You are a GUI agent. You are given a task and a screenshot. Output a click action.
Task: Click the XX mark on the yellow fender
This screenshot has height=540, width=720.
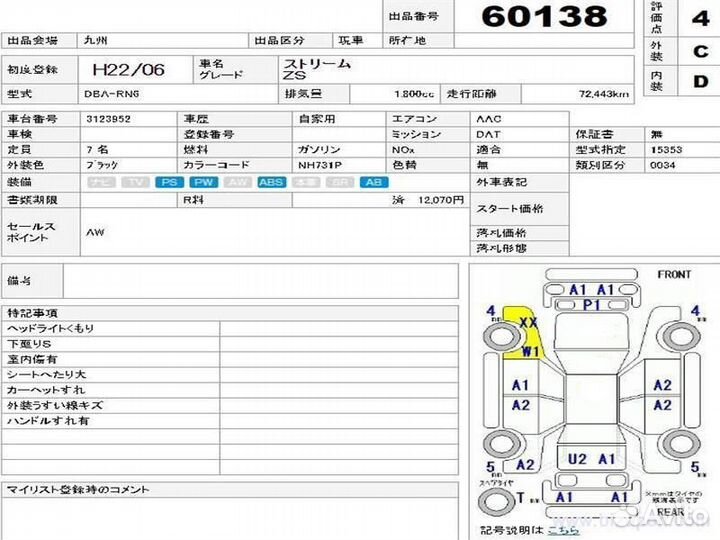[x=529, y=322]
